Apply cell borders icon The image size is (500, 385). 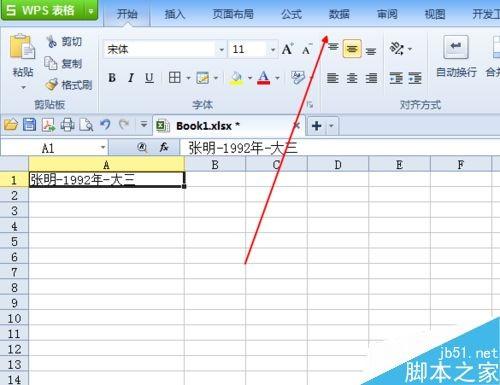[x=175, y=78]
